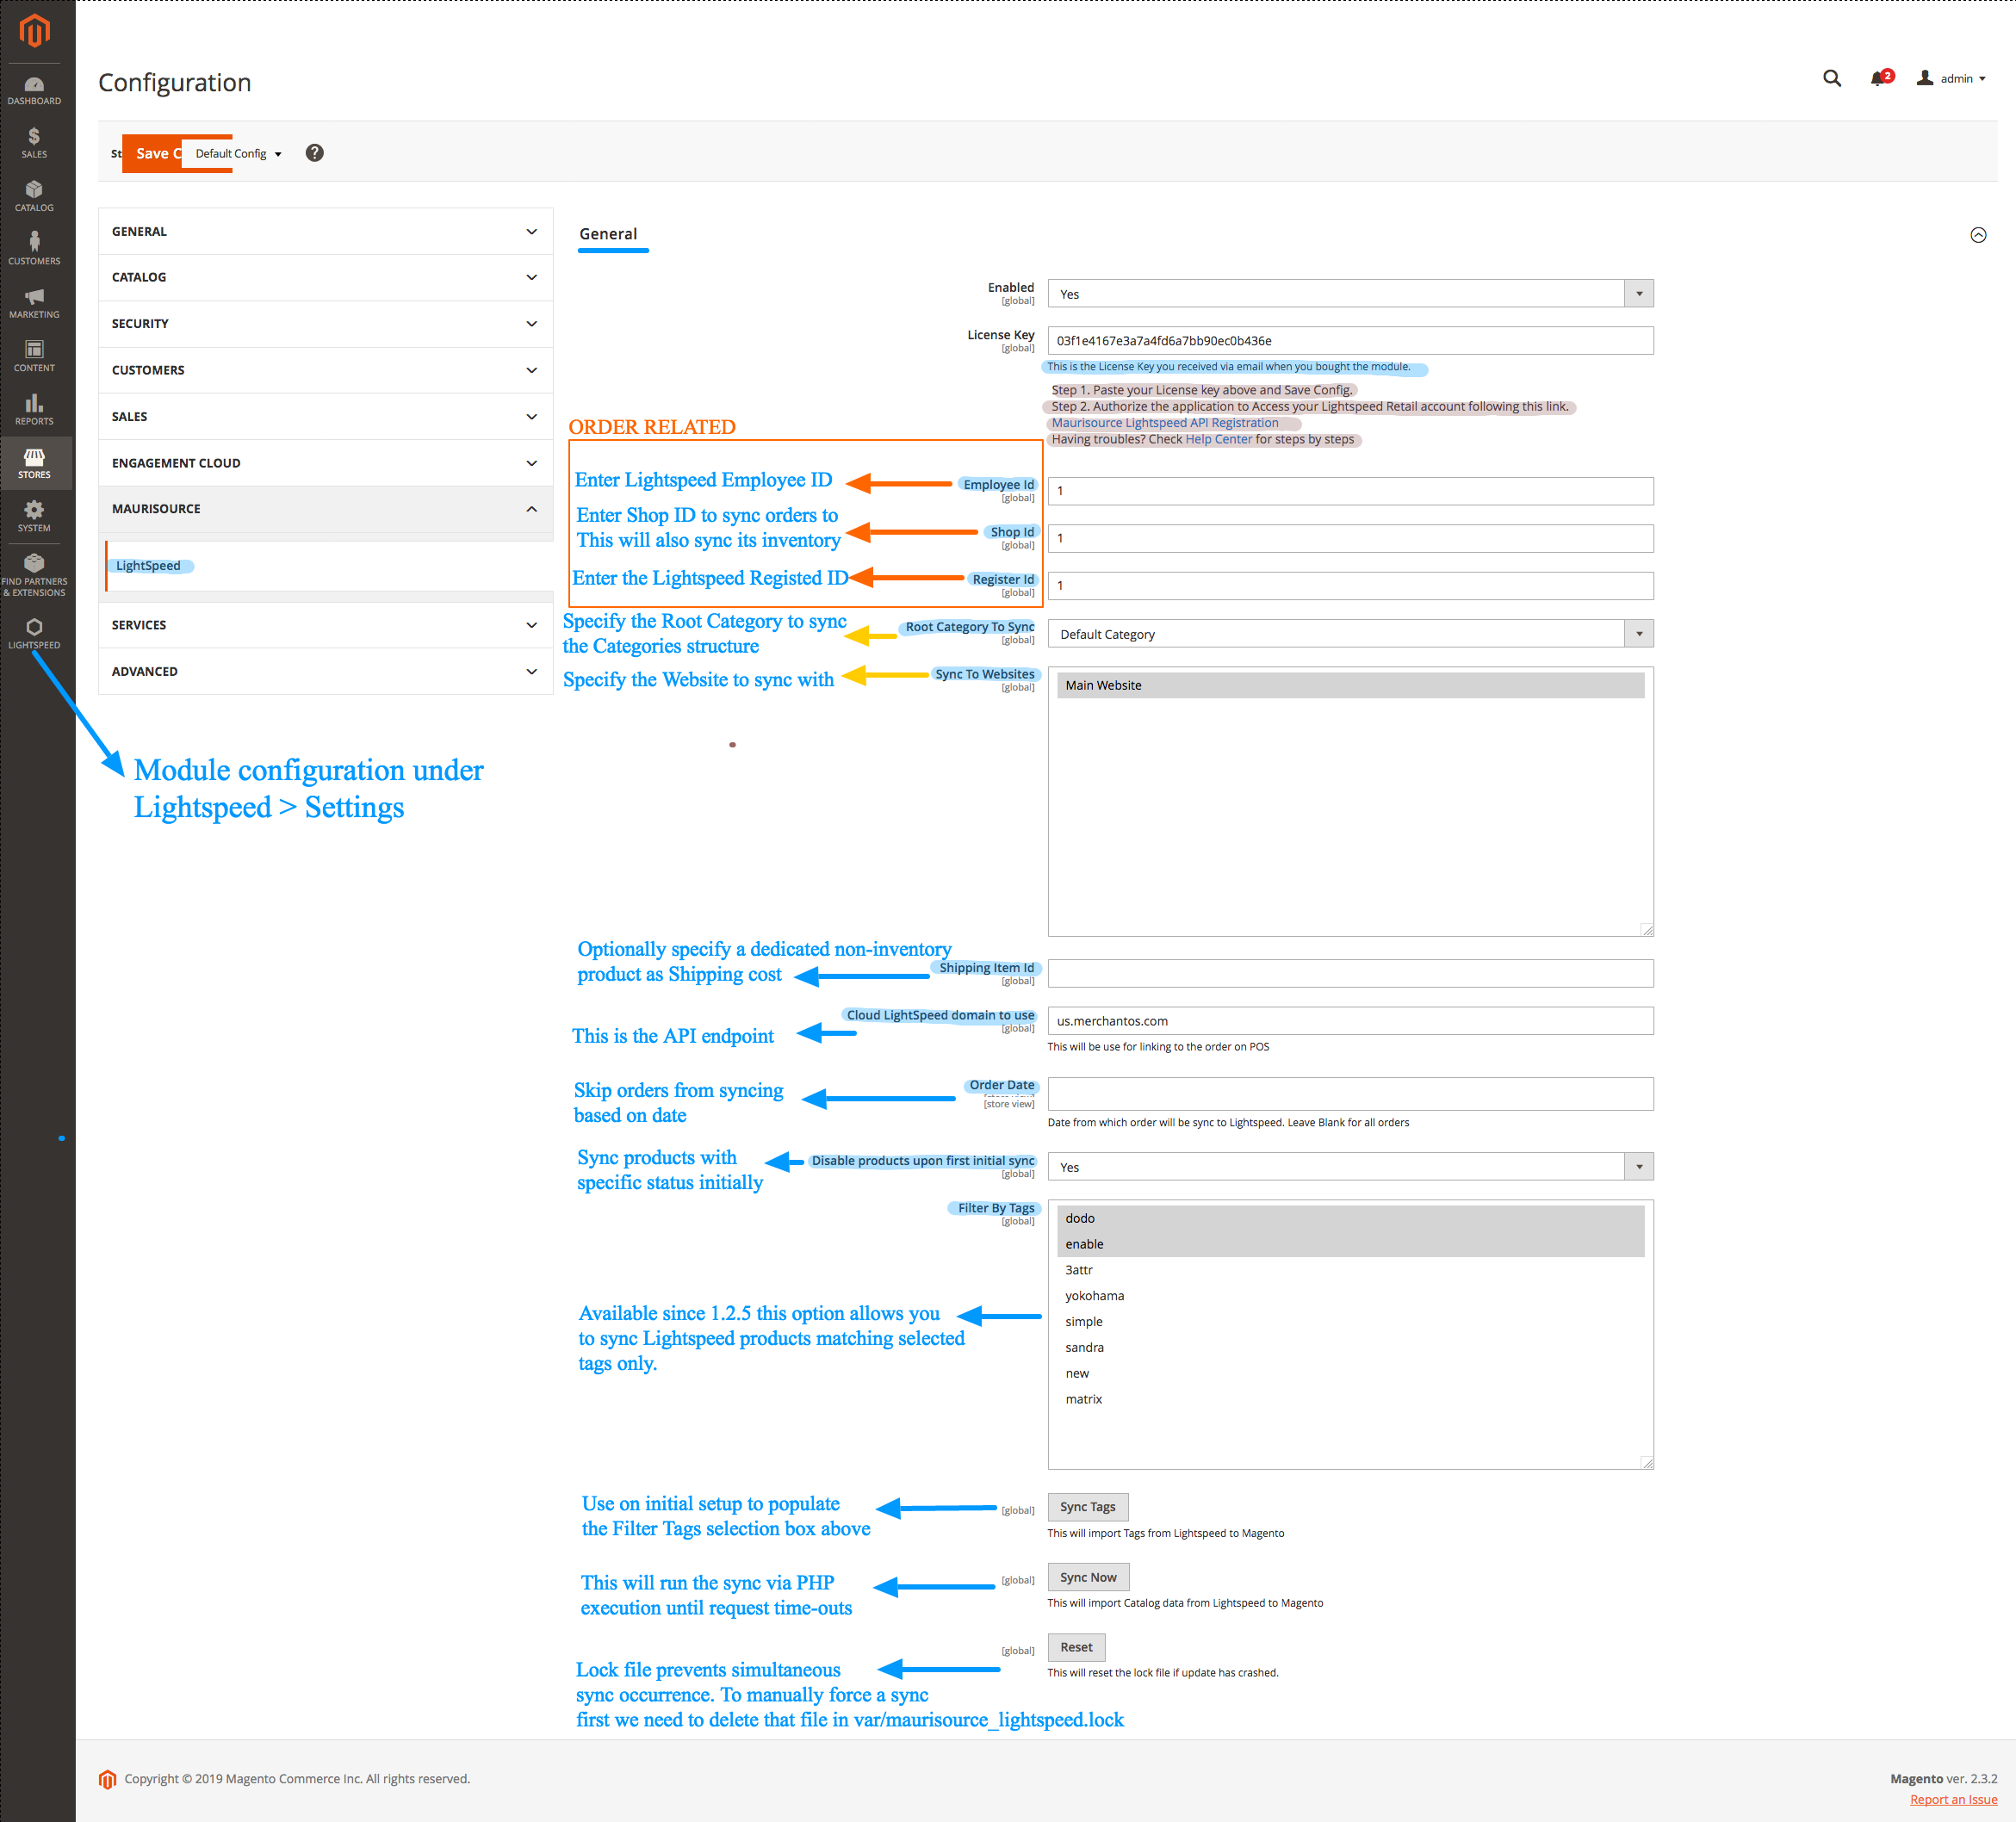Select the yokohama tag in Filter By Tags

[x=1095, y=1295]
